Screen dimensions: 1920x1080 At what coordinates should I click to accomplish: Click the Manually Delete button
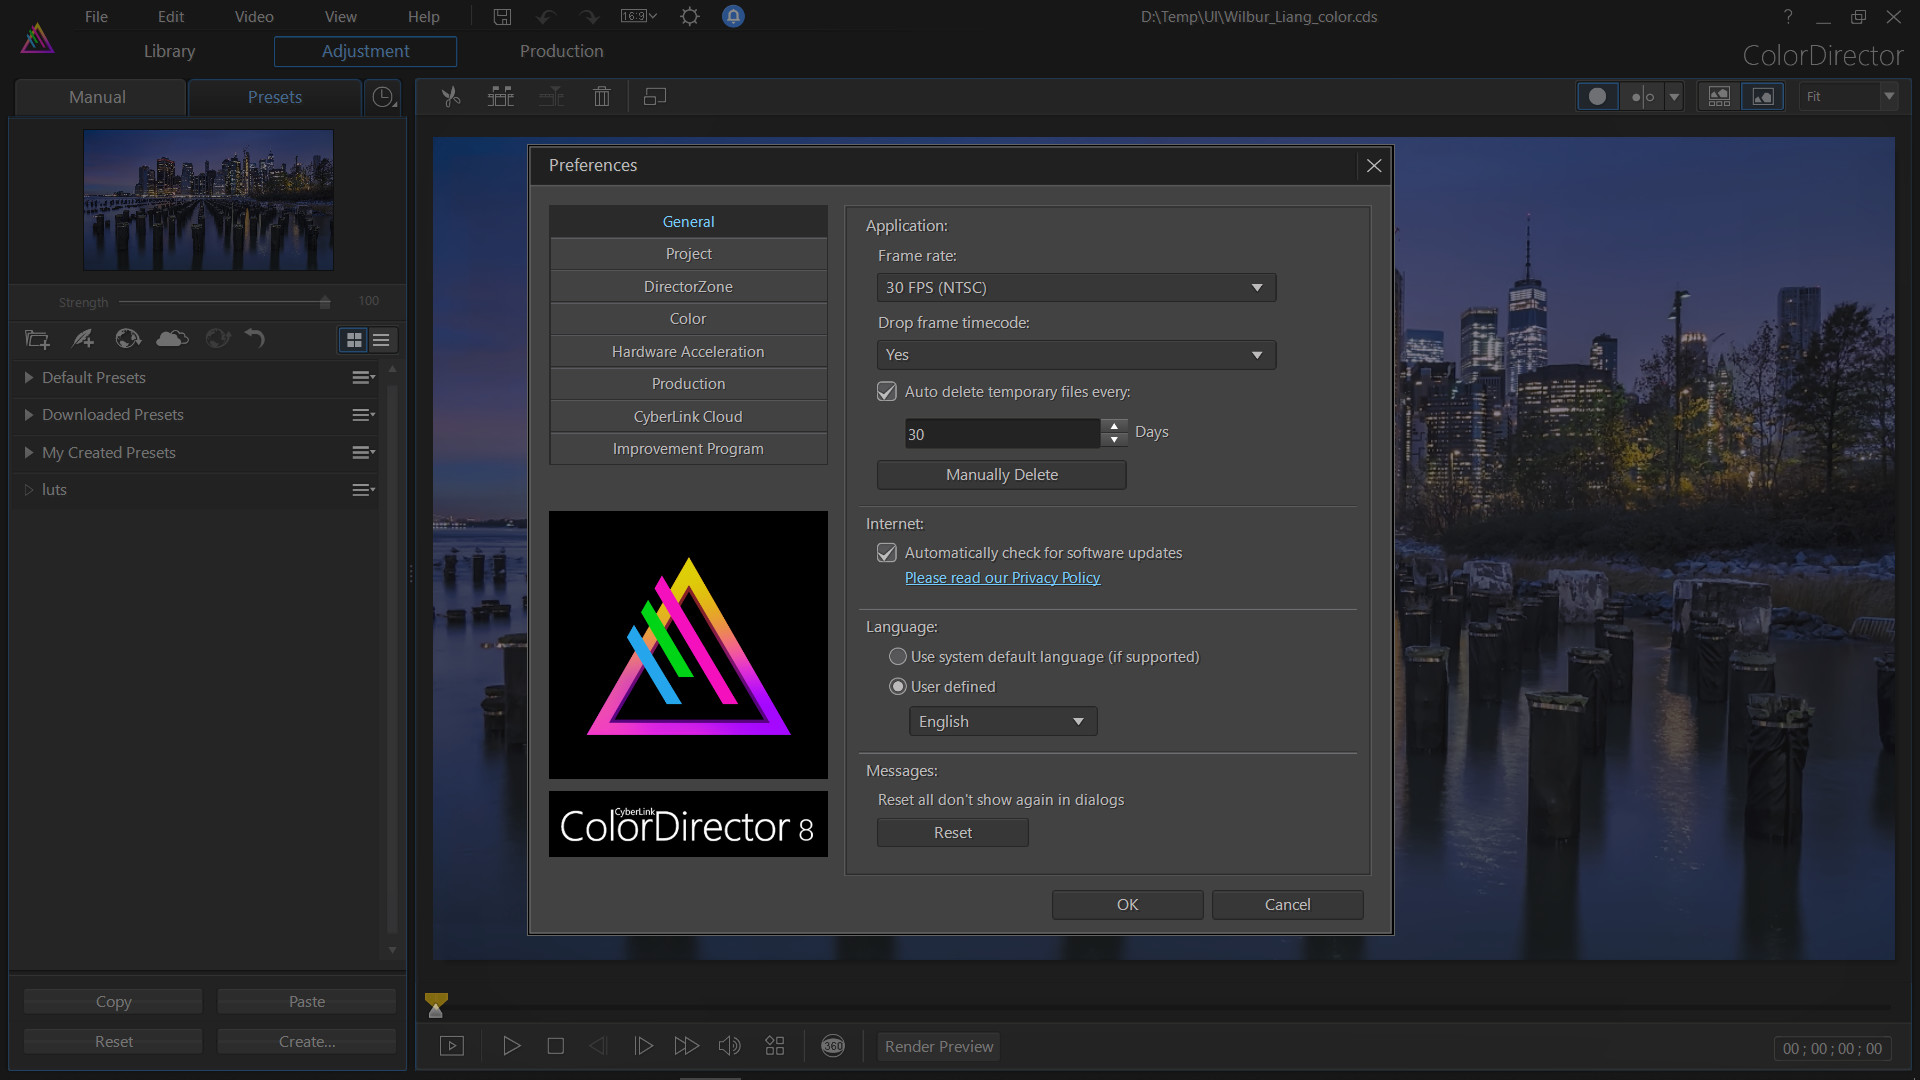[1001, 475]
